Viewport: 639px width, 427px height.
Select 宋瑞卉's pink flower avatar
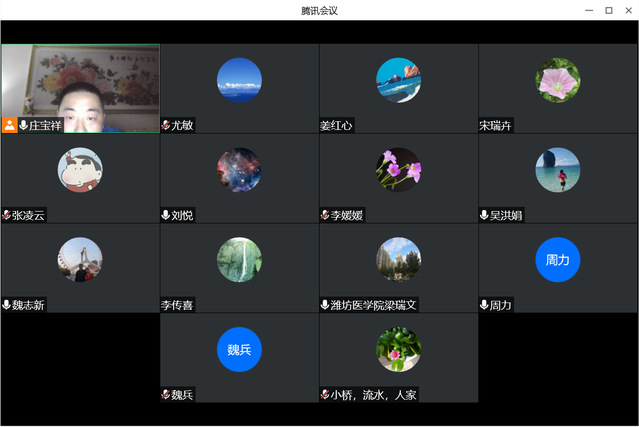[x=557, y=80]
